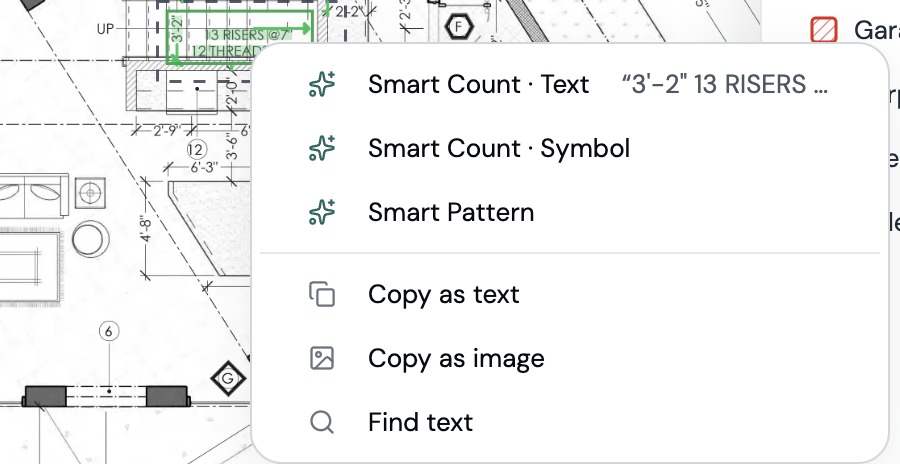900x464 pixels.
Task: Click the picture icon next to Copy as image
Action: point(322,358)
